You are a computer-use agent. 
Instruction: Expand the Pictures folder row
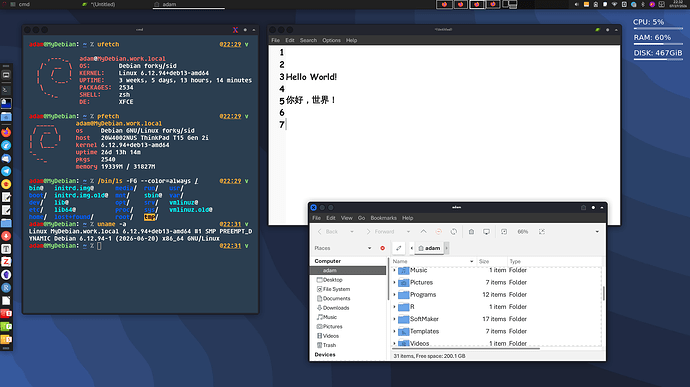pyautogui.click(x=394, y=283)
